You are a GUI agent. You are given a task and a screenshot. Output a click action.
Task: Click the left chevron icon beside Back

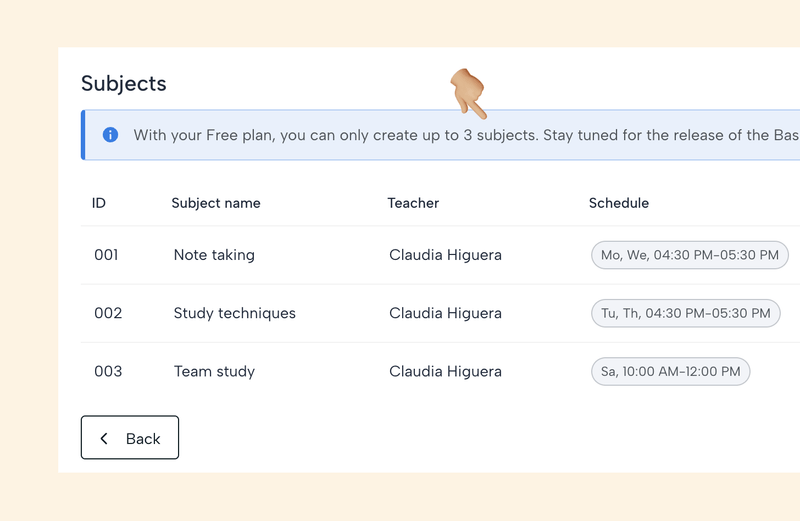click(x=104, y=438)
